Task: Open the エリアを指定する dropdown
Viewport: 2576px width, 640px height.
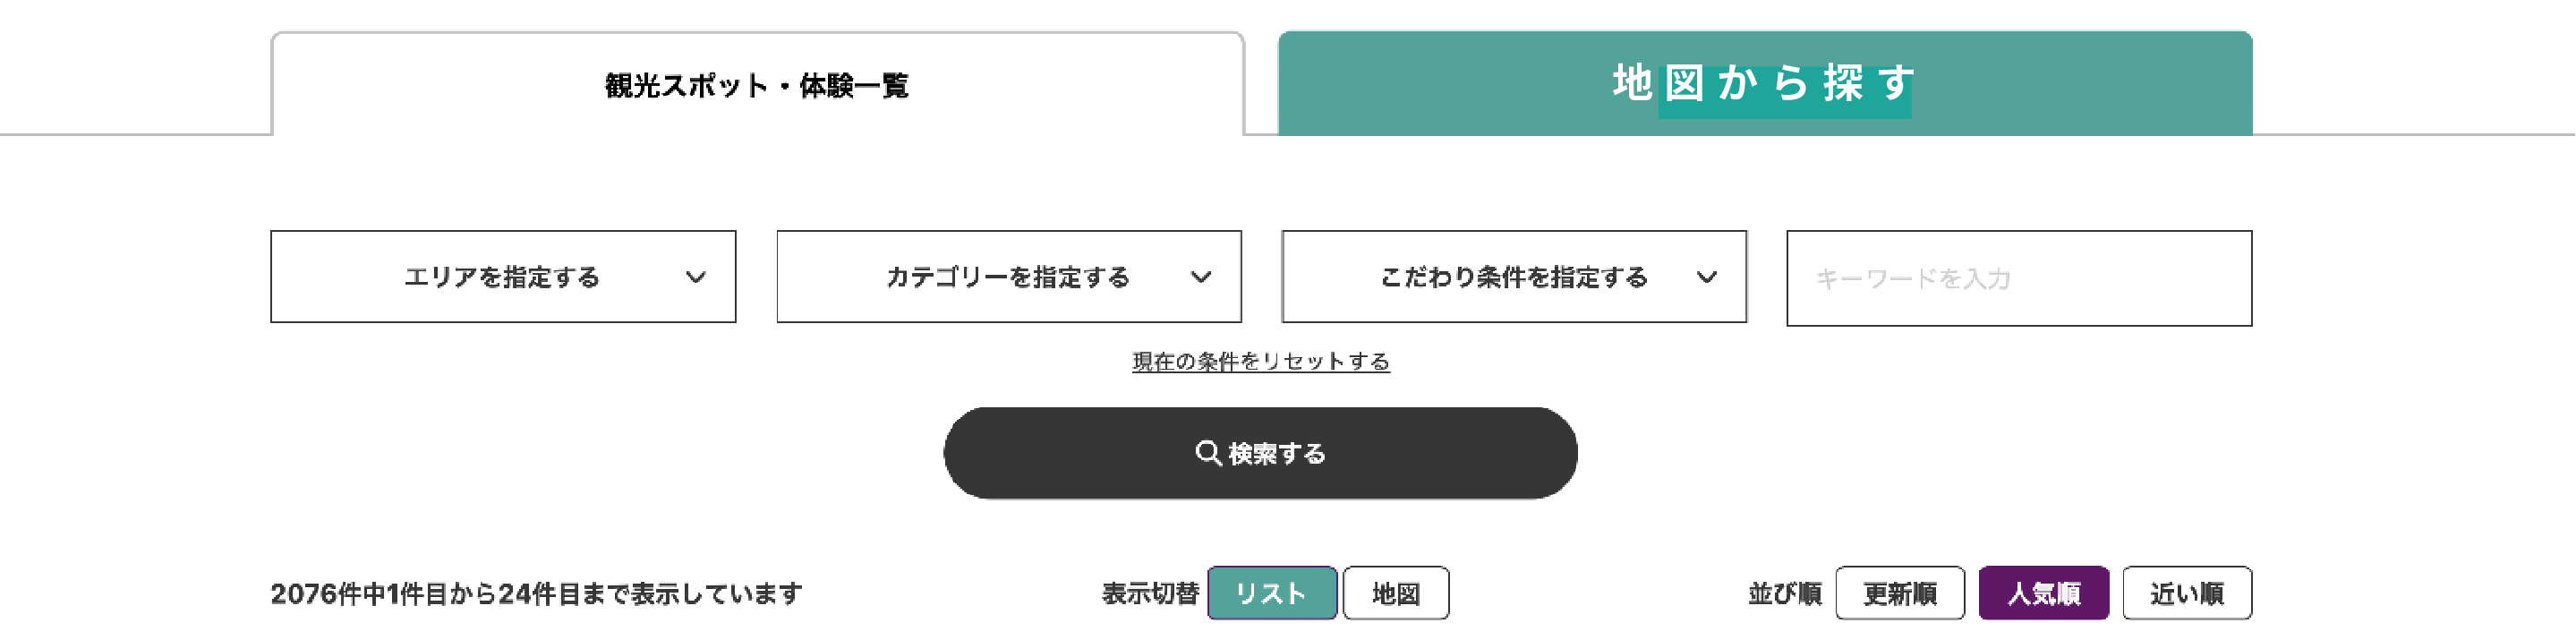Action: (503, 277)
